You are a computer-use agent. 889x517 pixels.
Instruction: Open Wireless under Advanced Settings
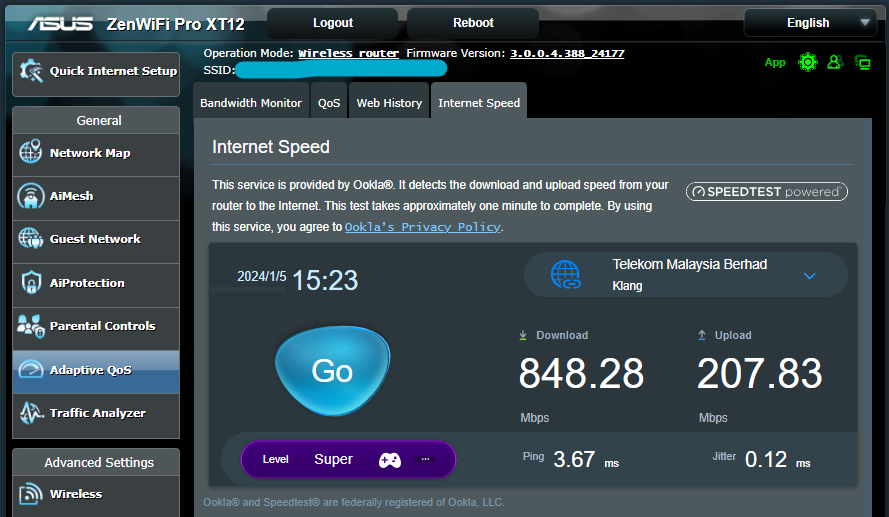(96, 495)
